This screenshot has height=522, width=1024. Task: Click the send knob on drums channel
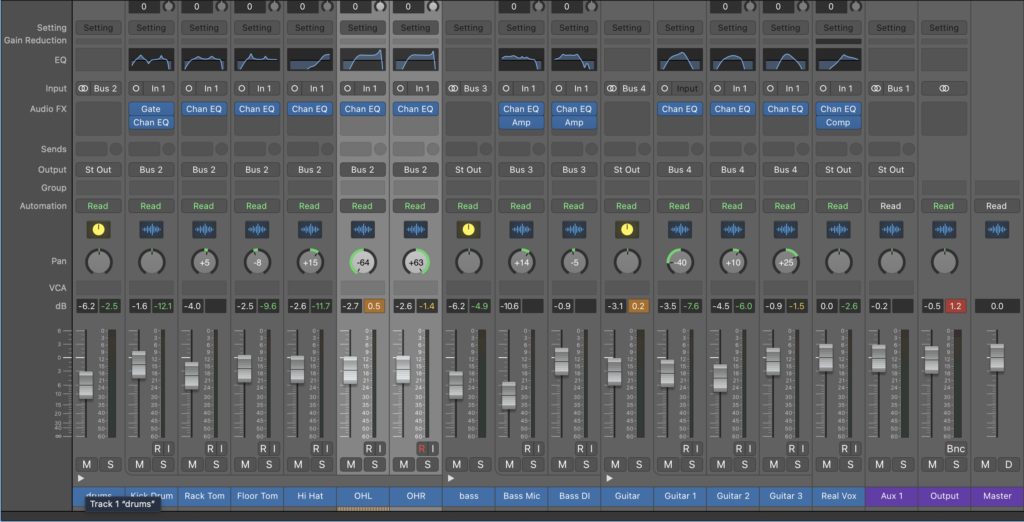pos(116,149)
